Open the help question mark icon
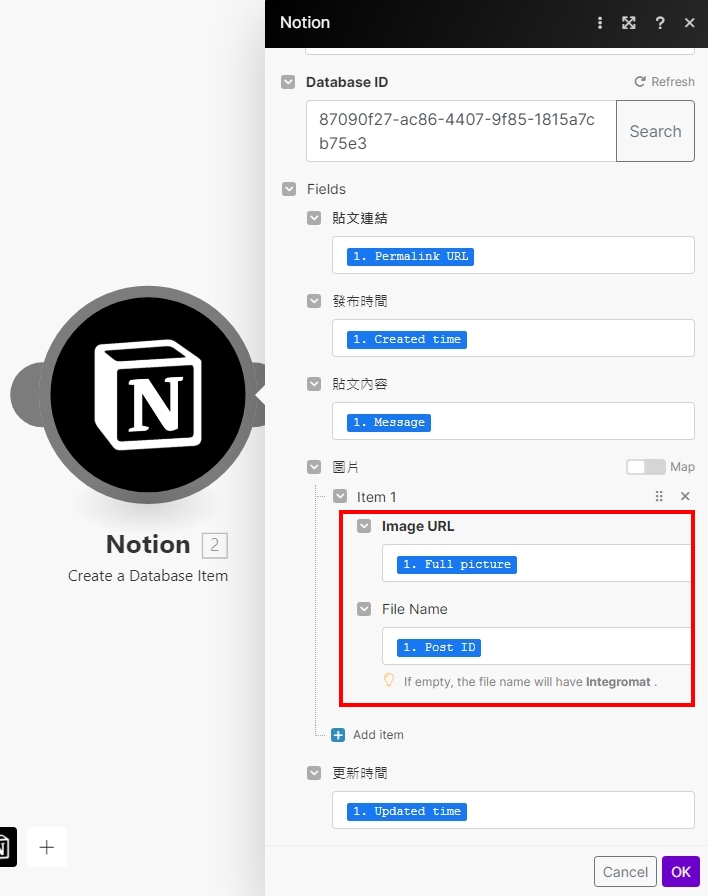 [659, 23]
